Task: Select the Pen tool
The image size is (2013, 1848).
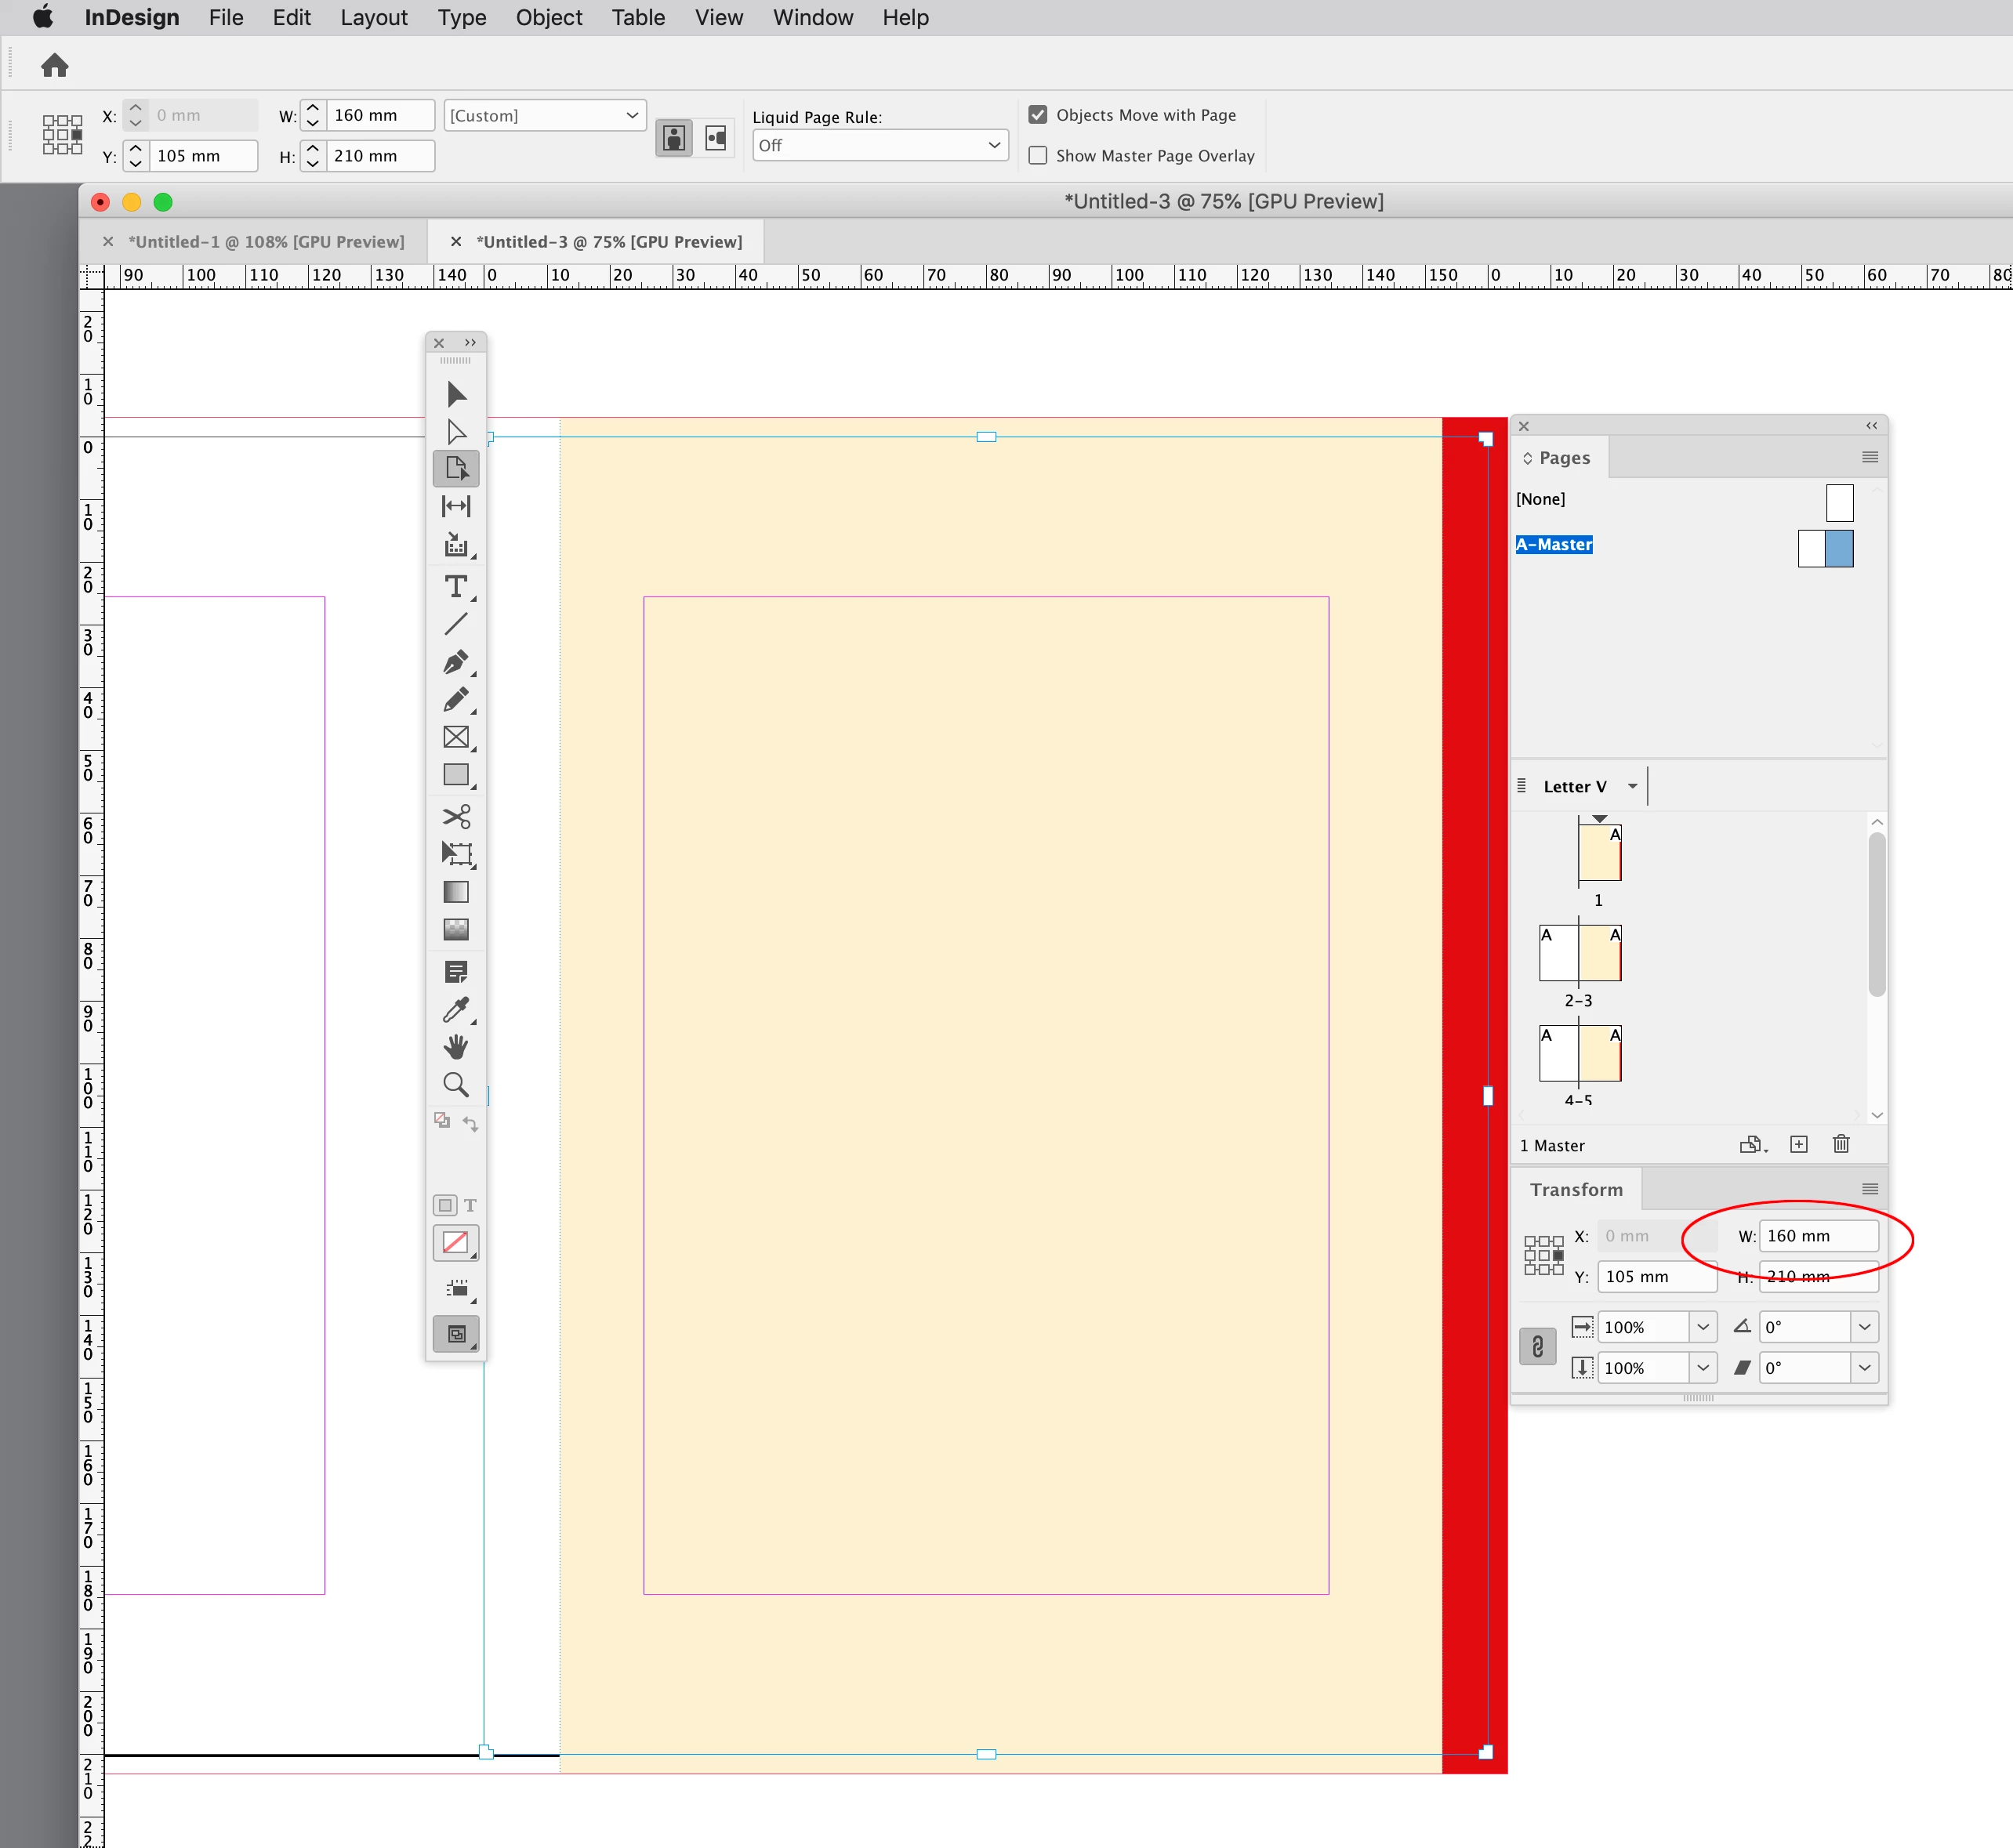Action: click(x=456, y=662)
